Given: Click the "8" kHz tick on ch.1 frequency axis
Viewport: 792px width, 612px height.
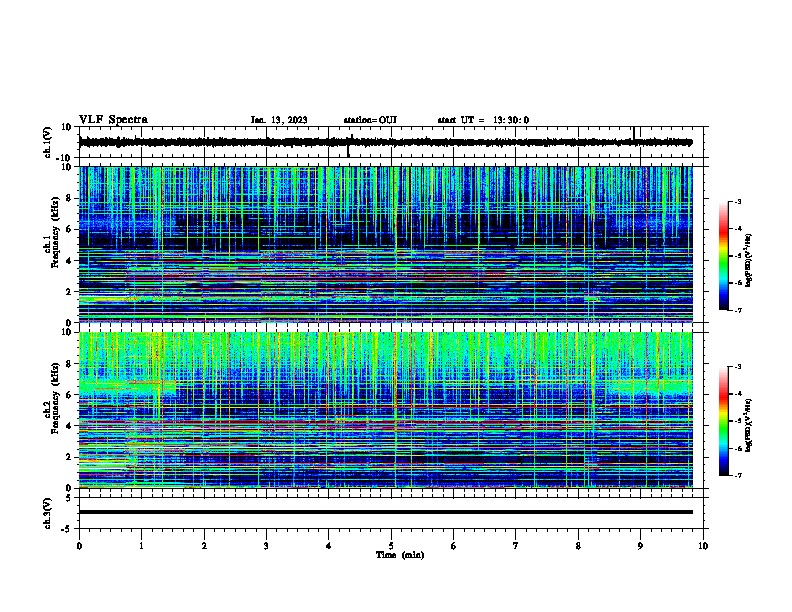Looking at the screenshot, I should tap(70, 198).
